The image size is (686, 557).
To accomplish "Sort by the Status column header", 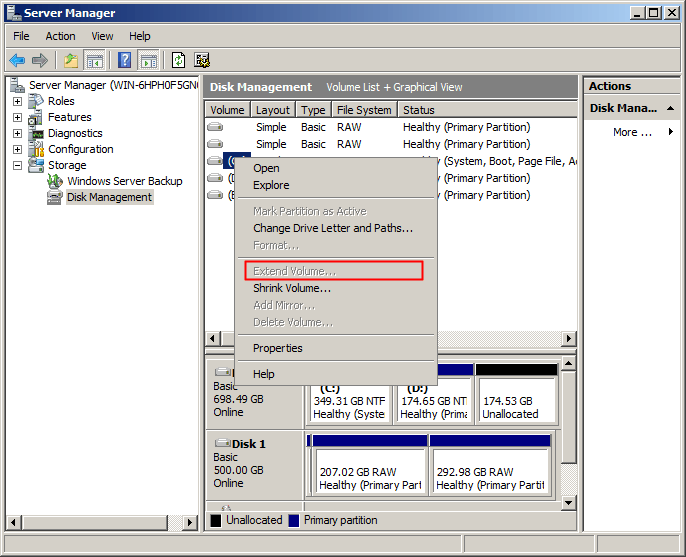I will (487, 110).
